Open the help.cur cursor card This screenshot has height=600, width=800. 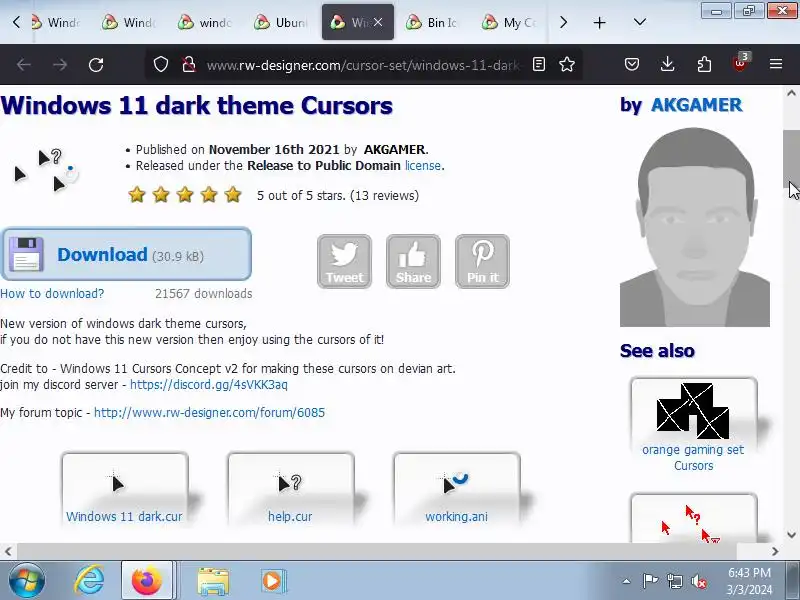pyautogui.click(x=290, y=489)
